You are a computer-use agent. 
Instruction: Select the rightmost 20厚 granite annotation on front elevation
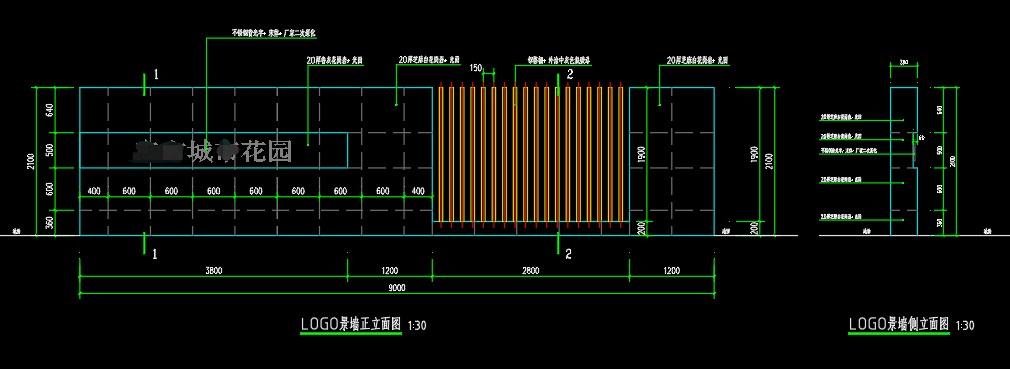[698, 60]
